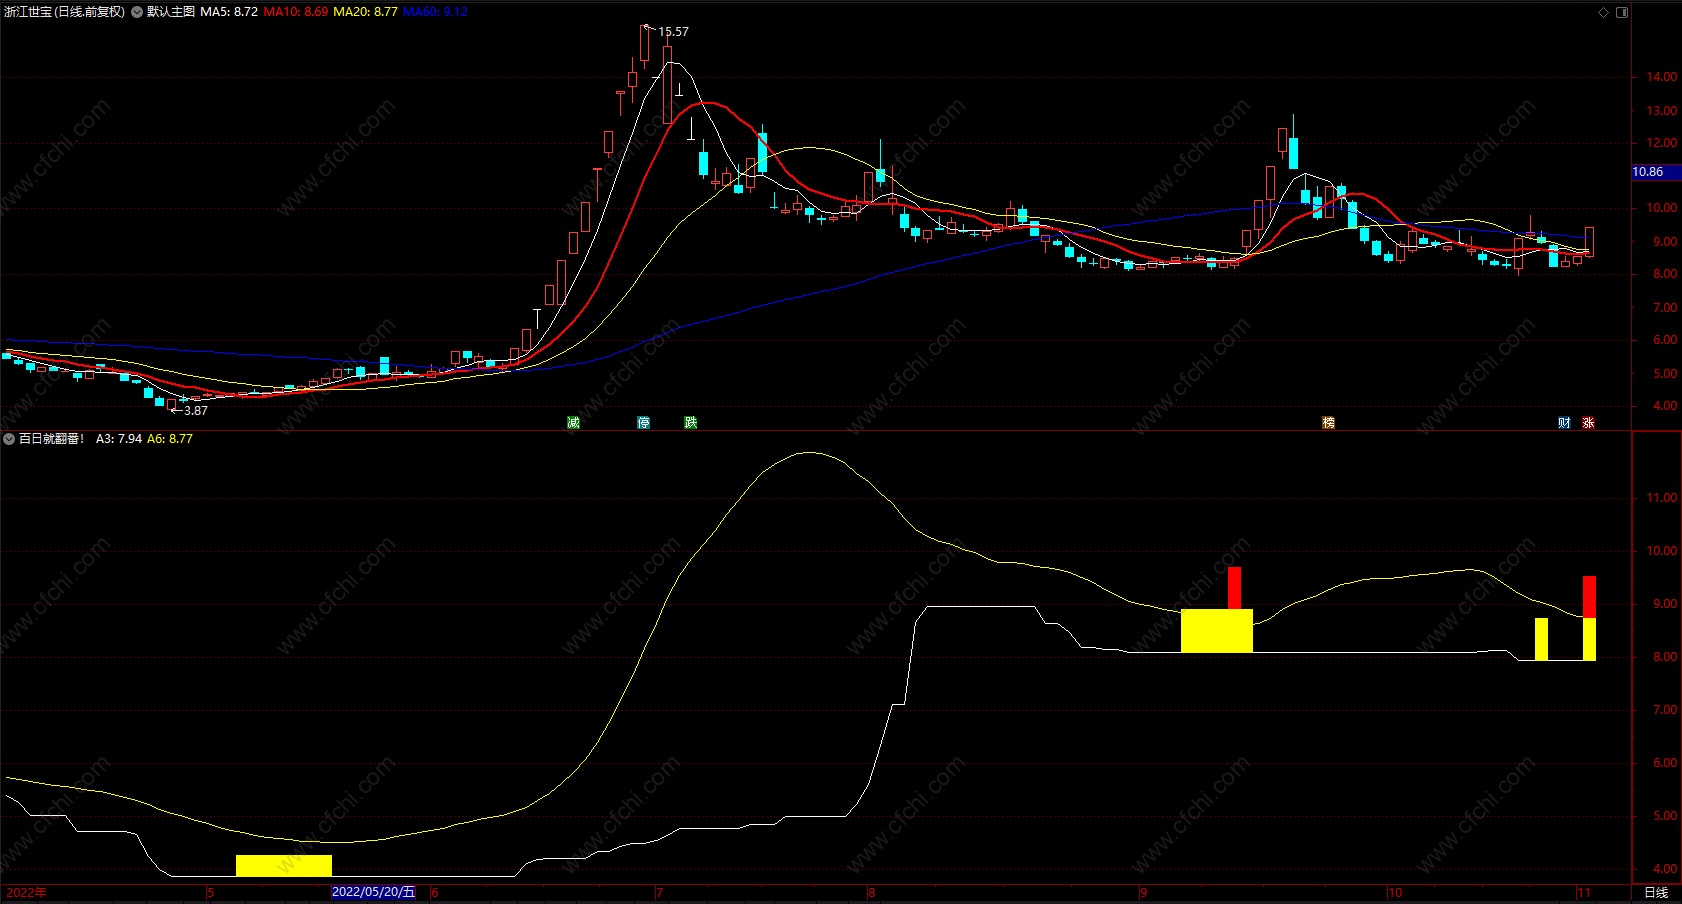Click the 默认主图 indicator label
Screen dimensions: 1682x904
[x=171, y=12]
